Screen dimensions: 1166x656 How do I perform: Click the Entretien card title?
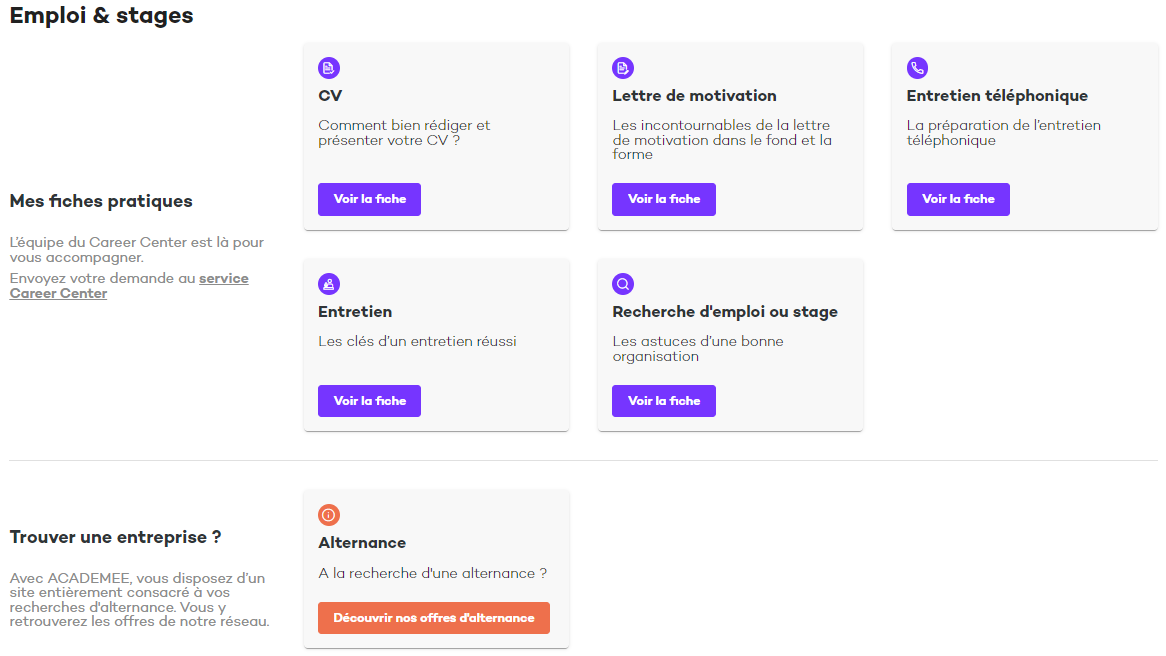click(x=355, y=312)
